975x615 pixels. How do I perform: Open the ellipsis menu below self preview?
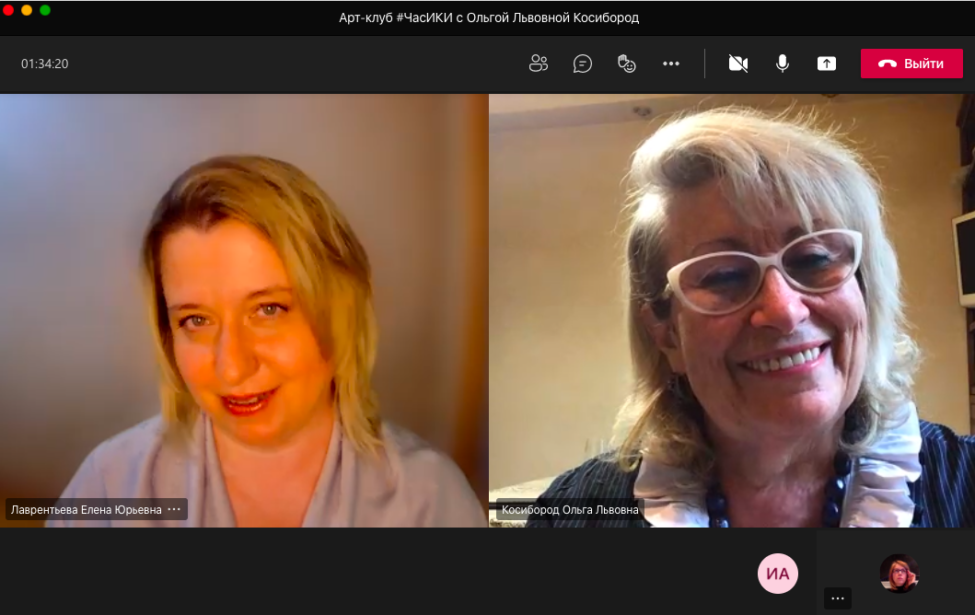[x=837, y=598]
